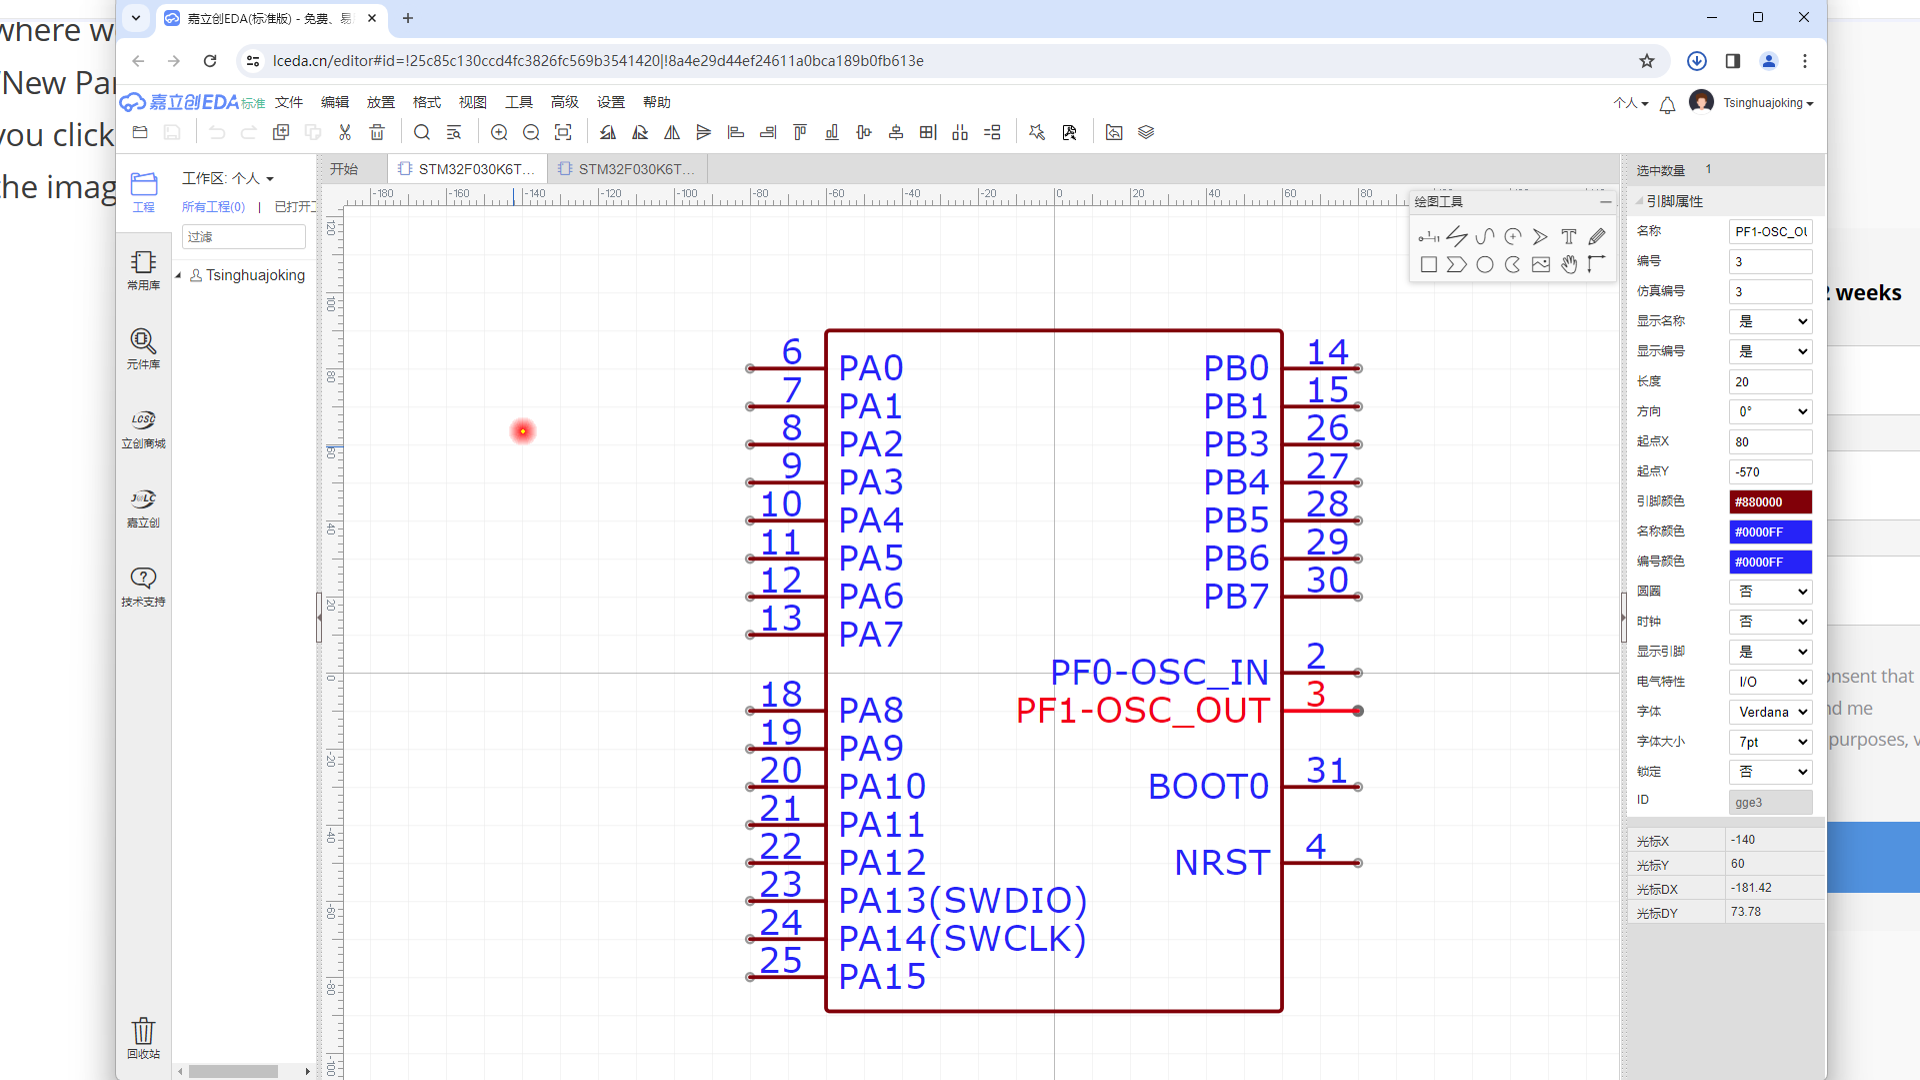Collapse the Tsinghuajoking tree node
The width and height of the screenshot is (1920, 1080).
(179, 275)
